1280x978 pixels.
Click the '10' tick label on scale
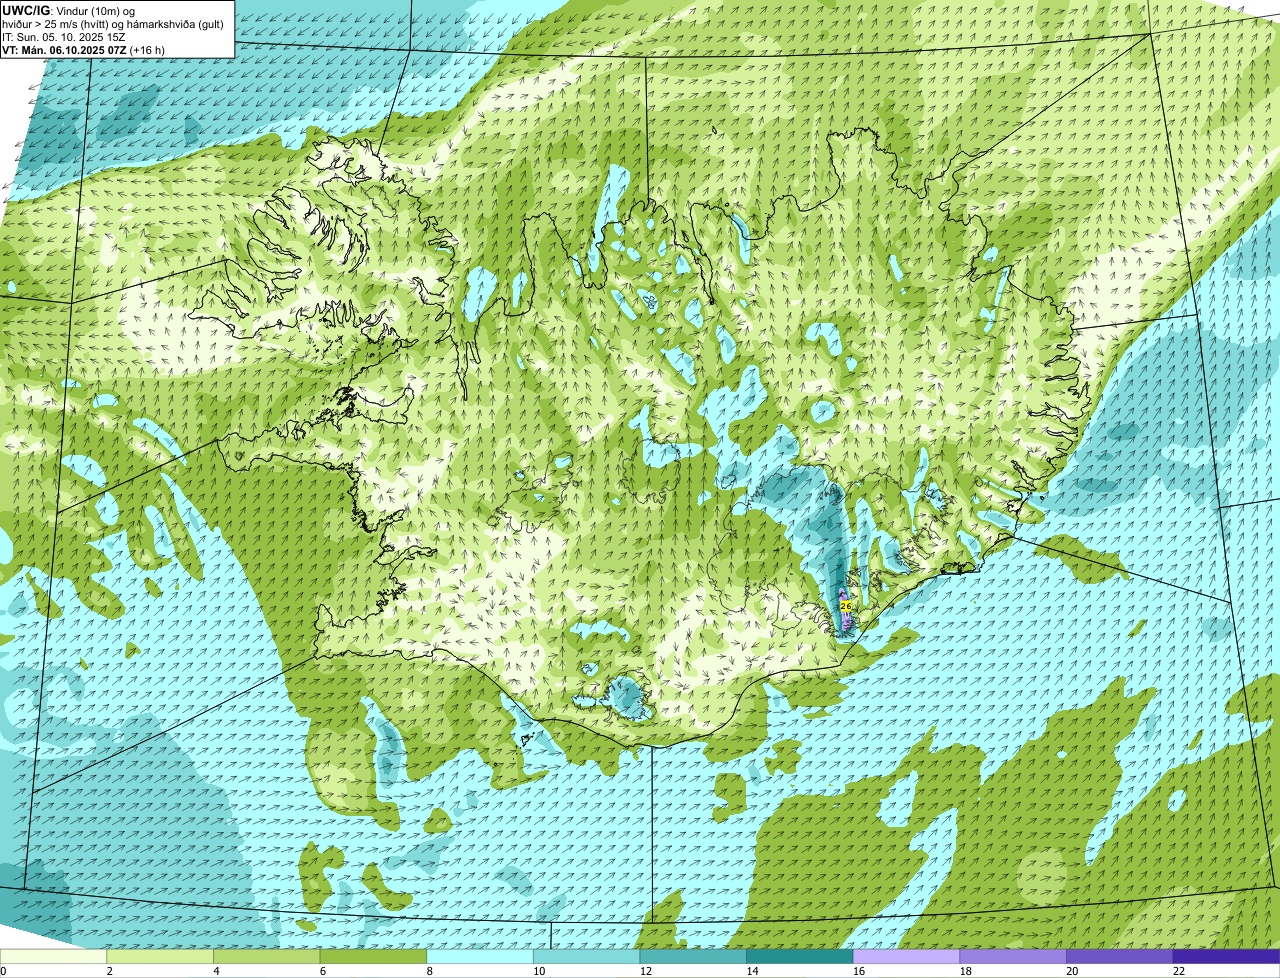click(539, 970)
